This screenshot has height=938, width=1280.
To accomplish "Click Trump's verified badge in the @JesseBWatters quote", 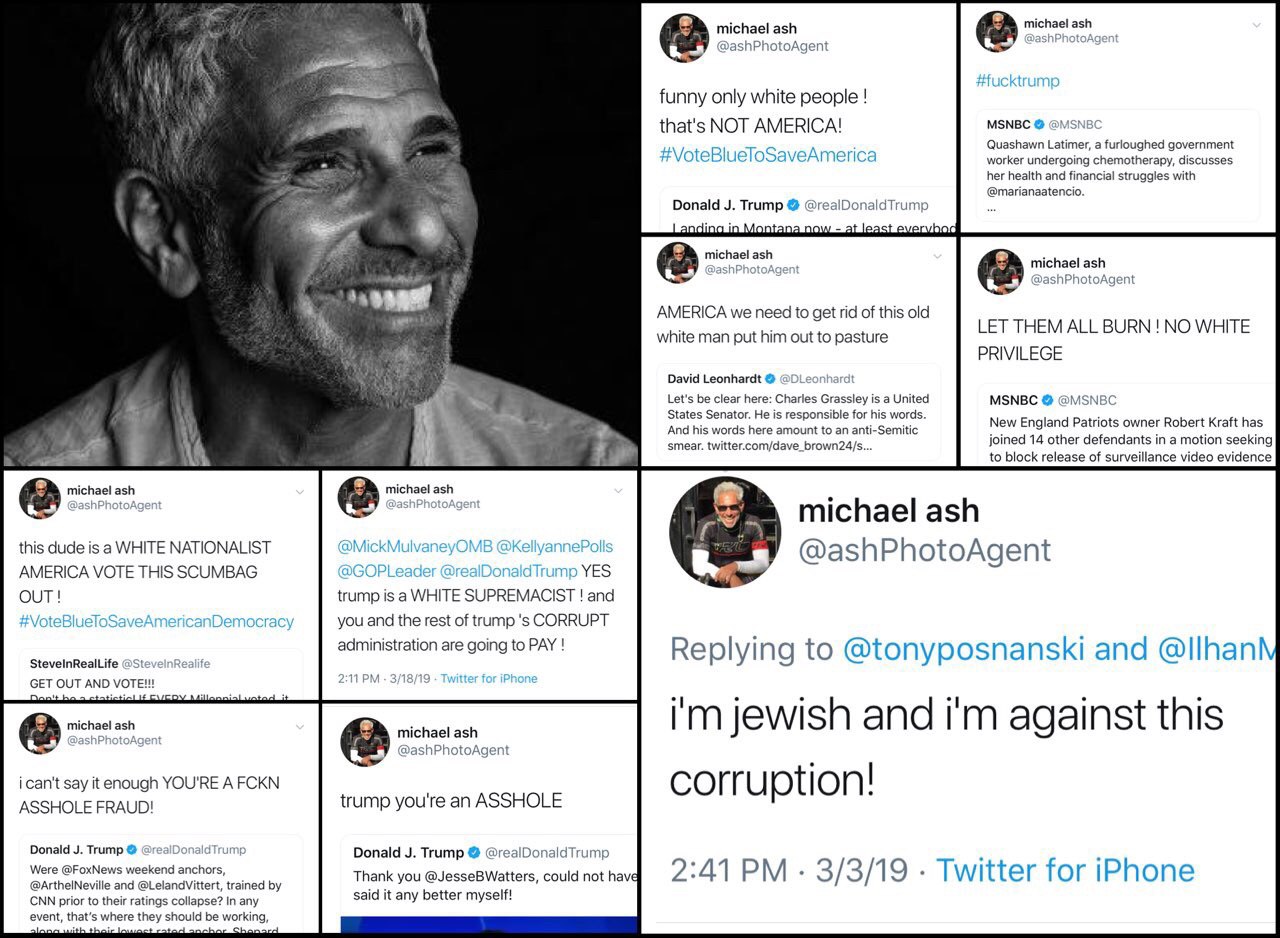I will coord(474,853).
